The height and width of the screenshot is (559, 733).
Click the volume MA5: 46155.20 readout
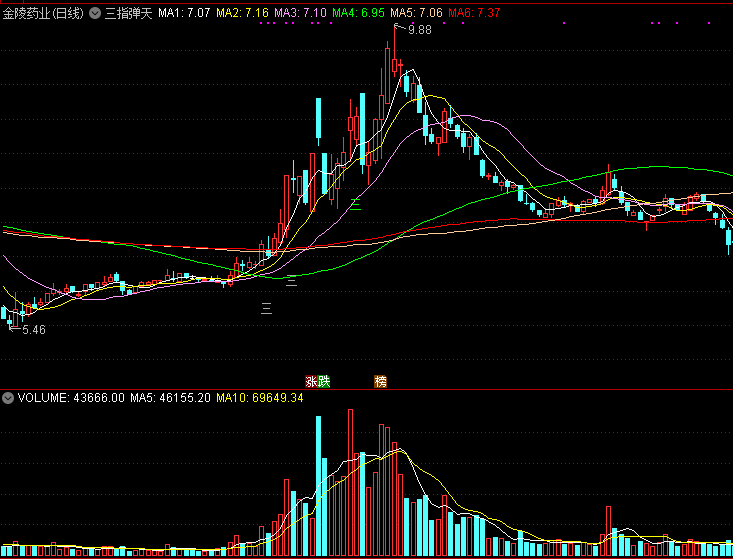point(170,398)
